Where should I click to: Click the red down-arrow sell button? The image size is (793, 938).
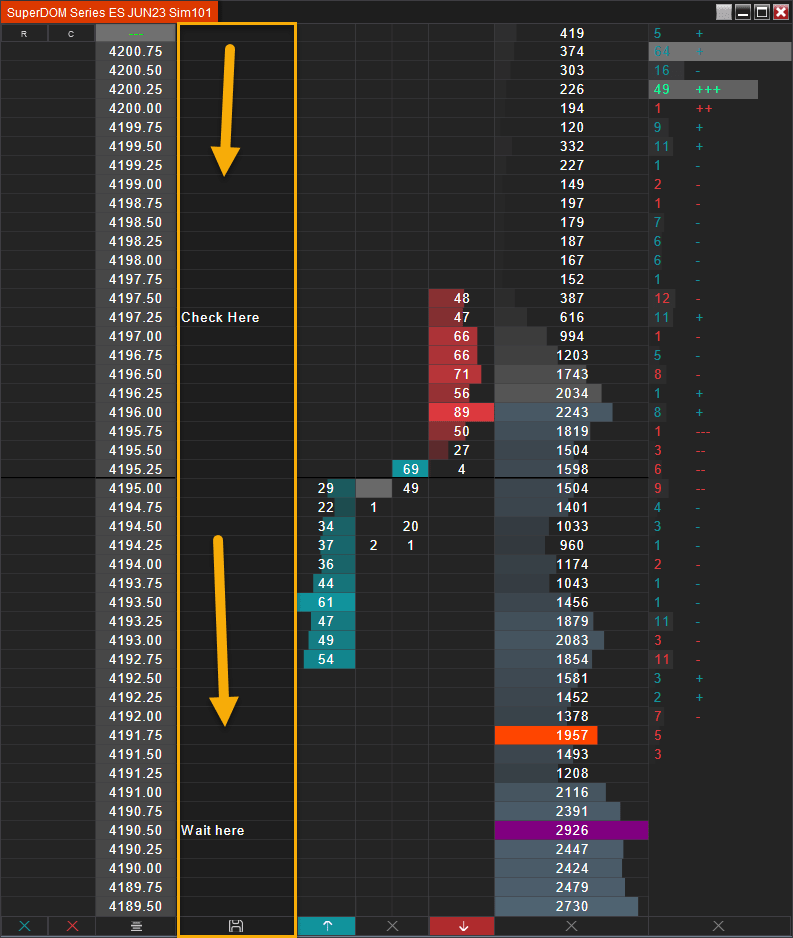coord(462,926)
